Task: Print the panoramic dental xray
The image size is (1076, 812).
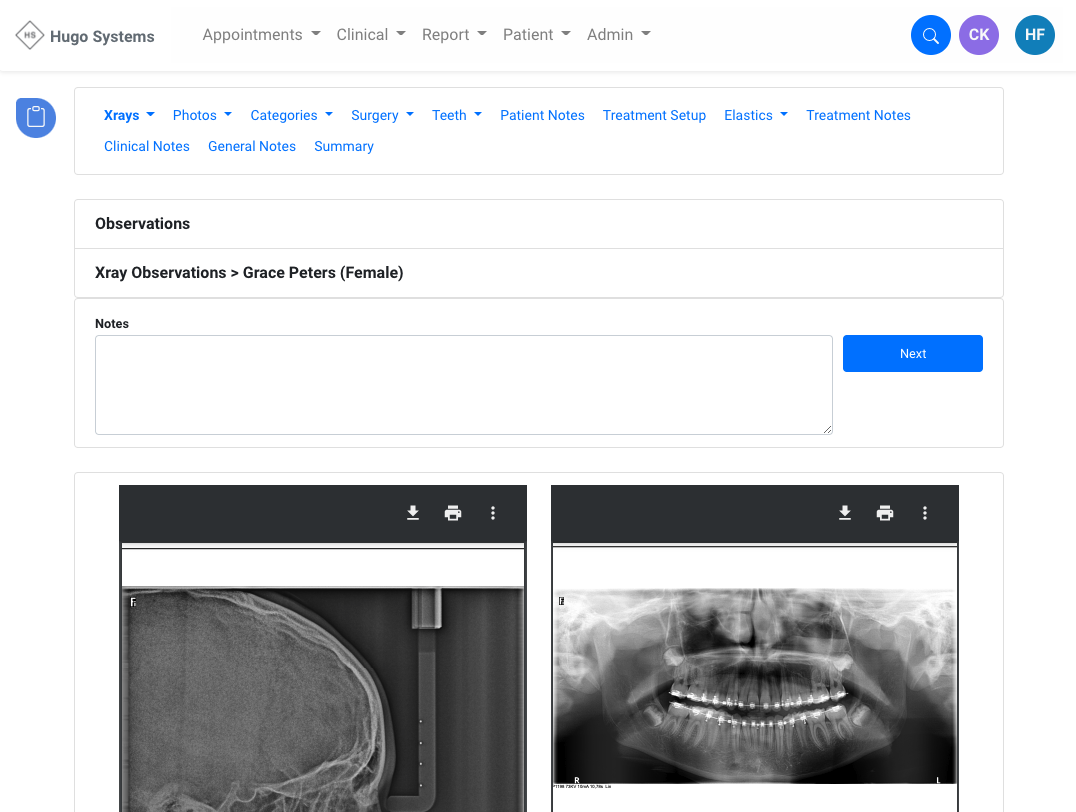Action: click(x=885, y=513)
